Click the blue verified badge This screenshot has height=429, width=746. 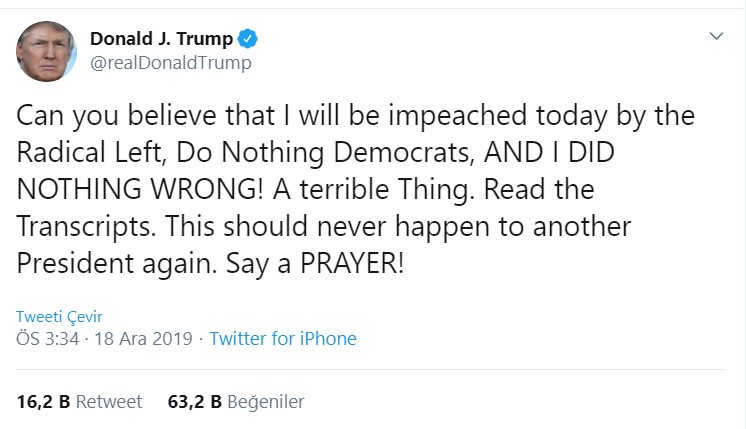coord(249,39)
